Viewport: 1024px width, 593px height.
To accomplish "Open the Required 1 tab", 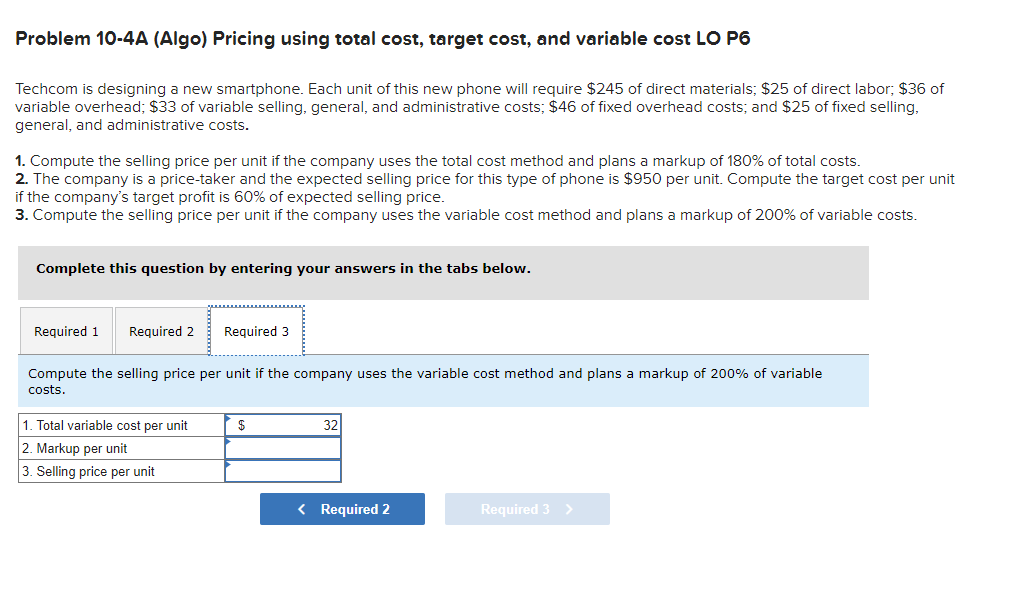I will [x=66, y=331].
